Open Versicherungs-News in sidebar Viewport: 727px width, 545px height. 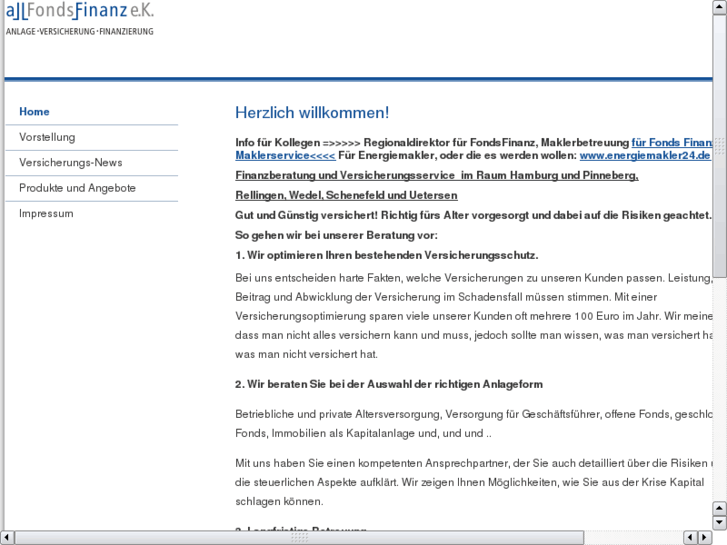(x=70, y=163)
